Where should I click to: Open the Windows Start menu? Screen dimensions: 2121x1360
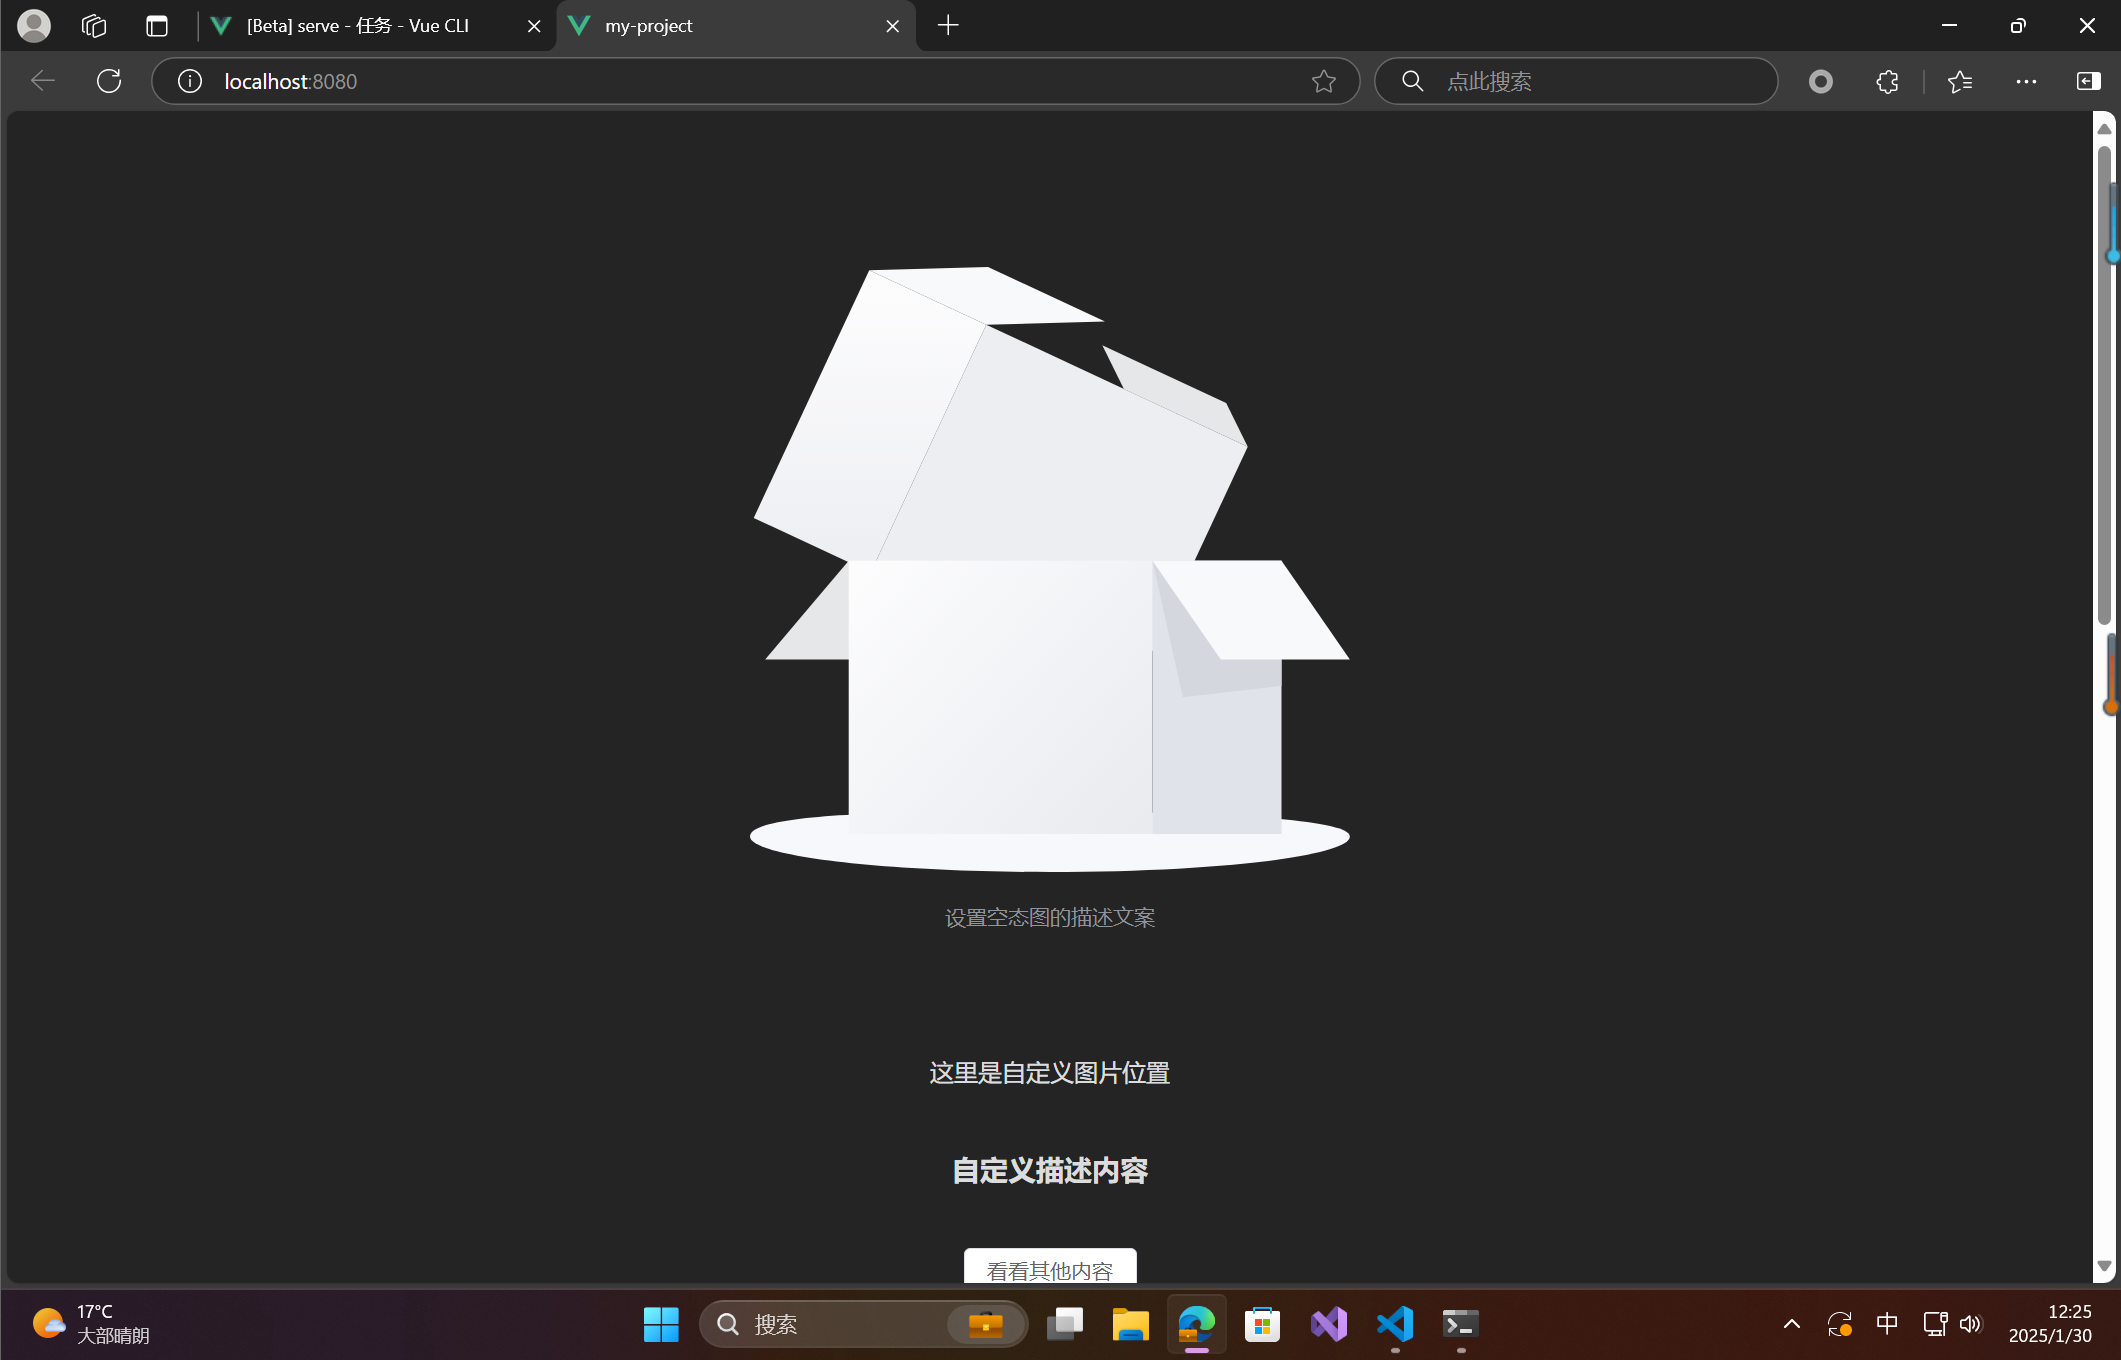[x=661, y=1325]
